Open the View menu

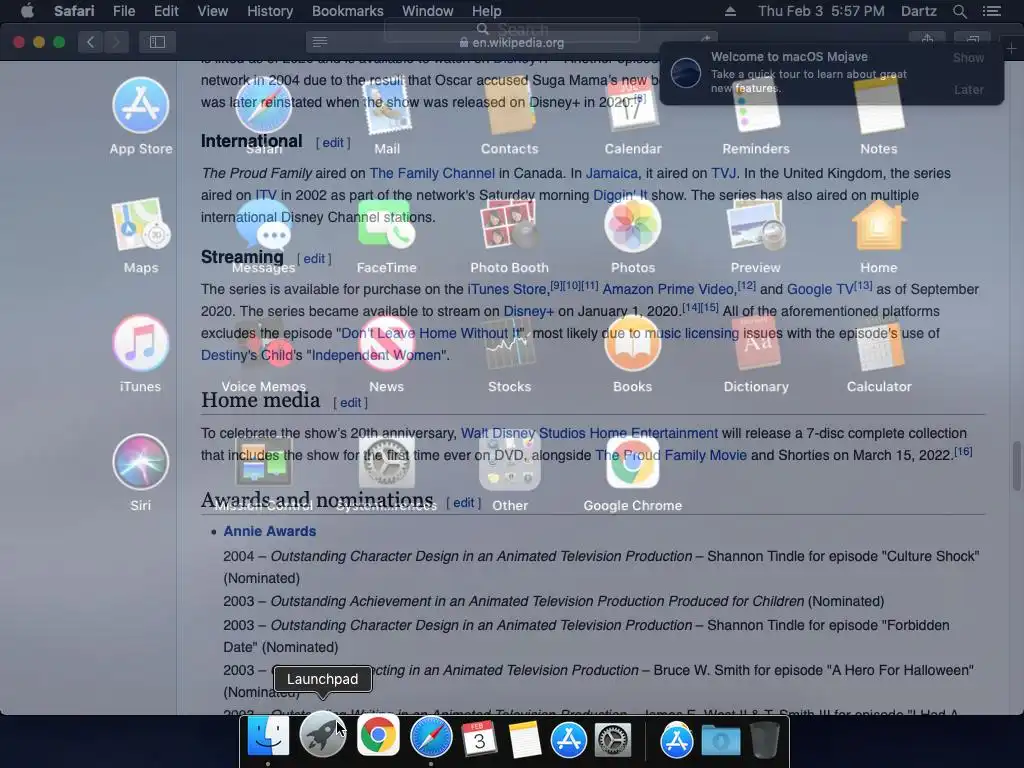(212, 11)
